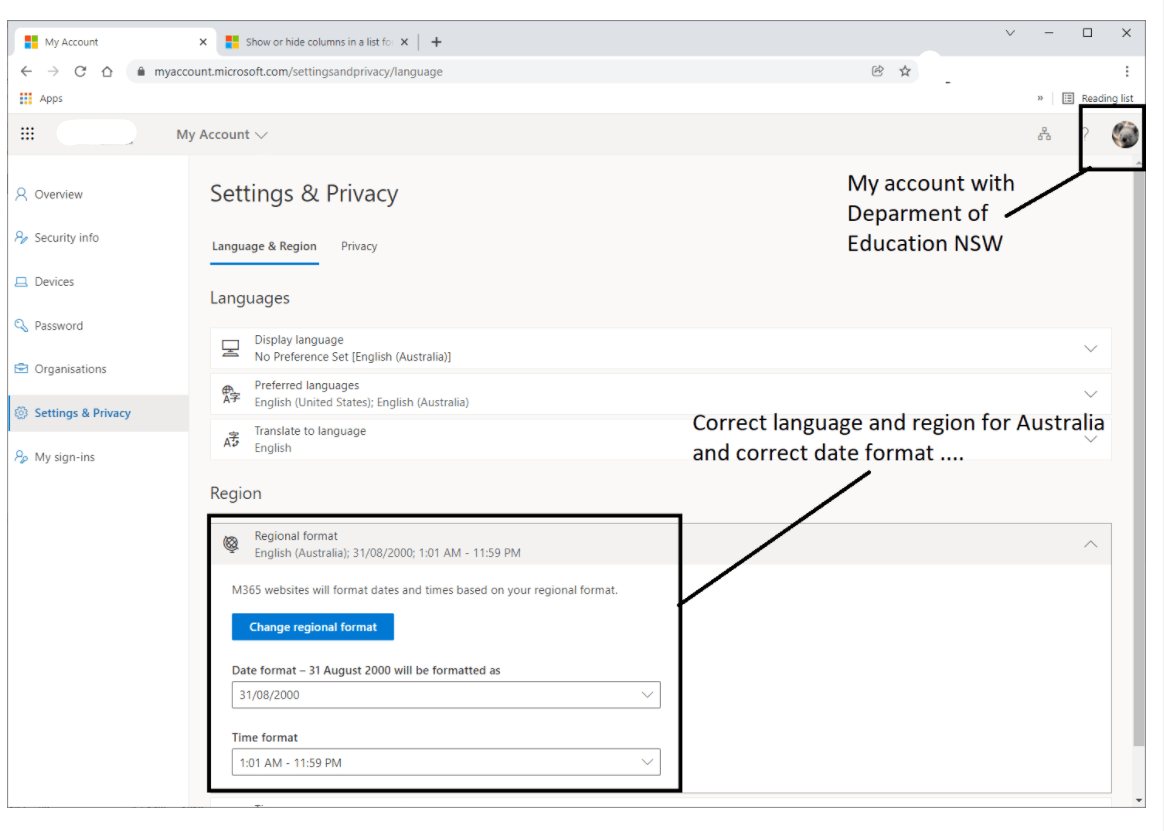Open Password page
The height and width of the screenshot is (831, 1164).
(x=59, y=325)
